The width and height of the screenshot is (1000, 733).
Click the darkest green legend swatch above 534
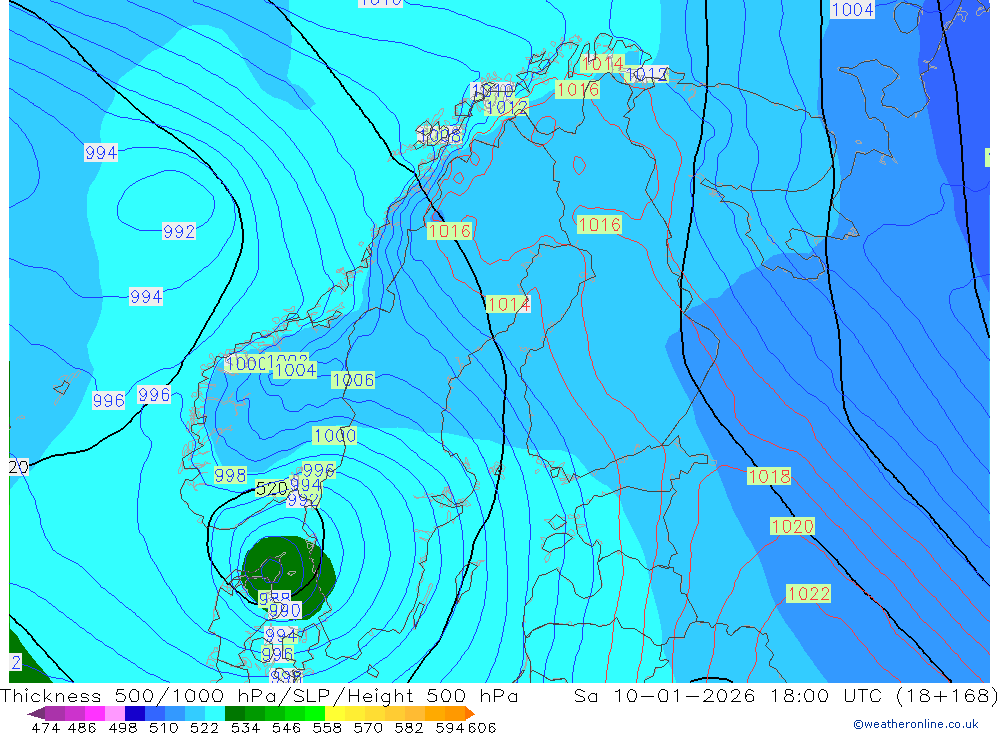[235, 713]
